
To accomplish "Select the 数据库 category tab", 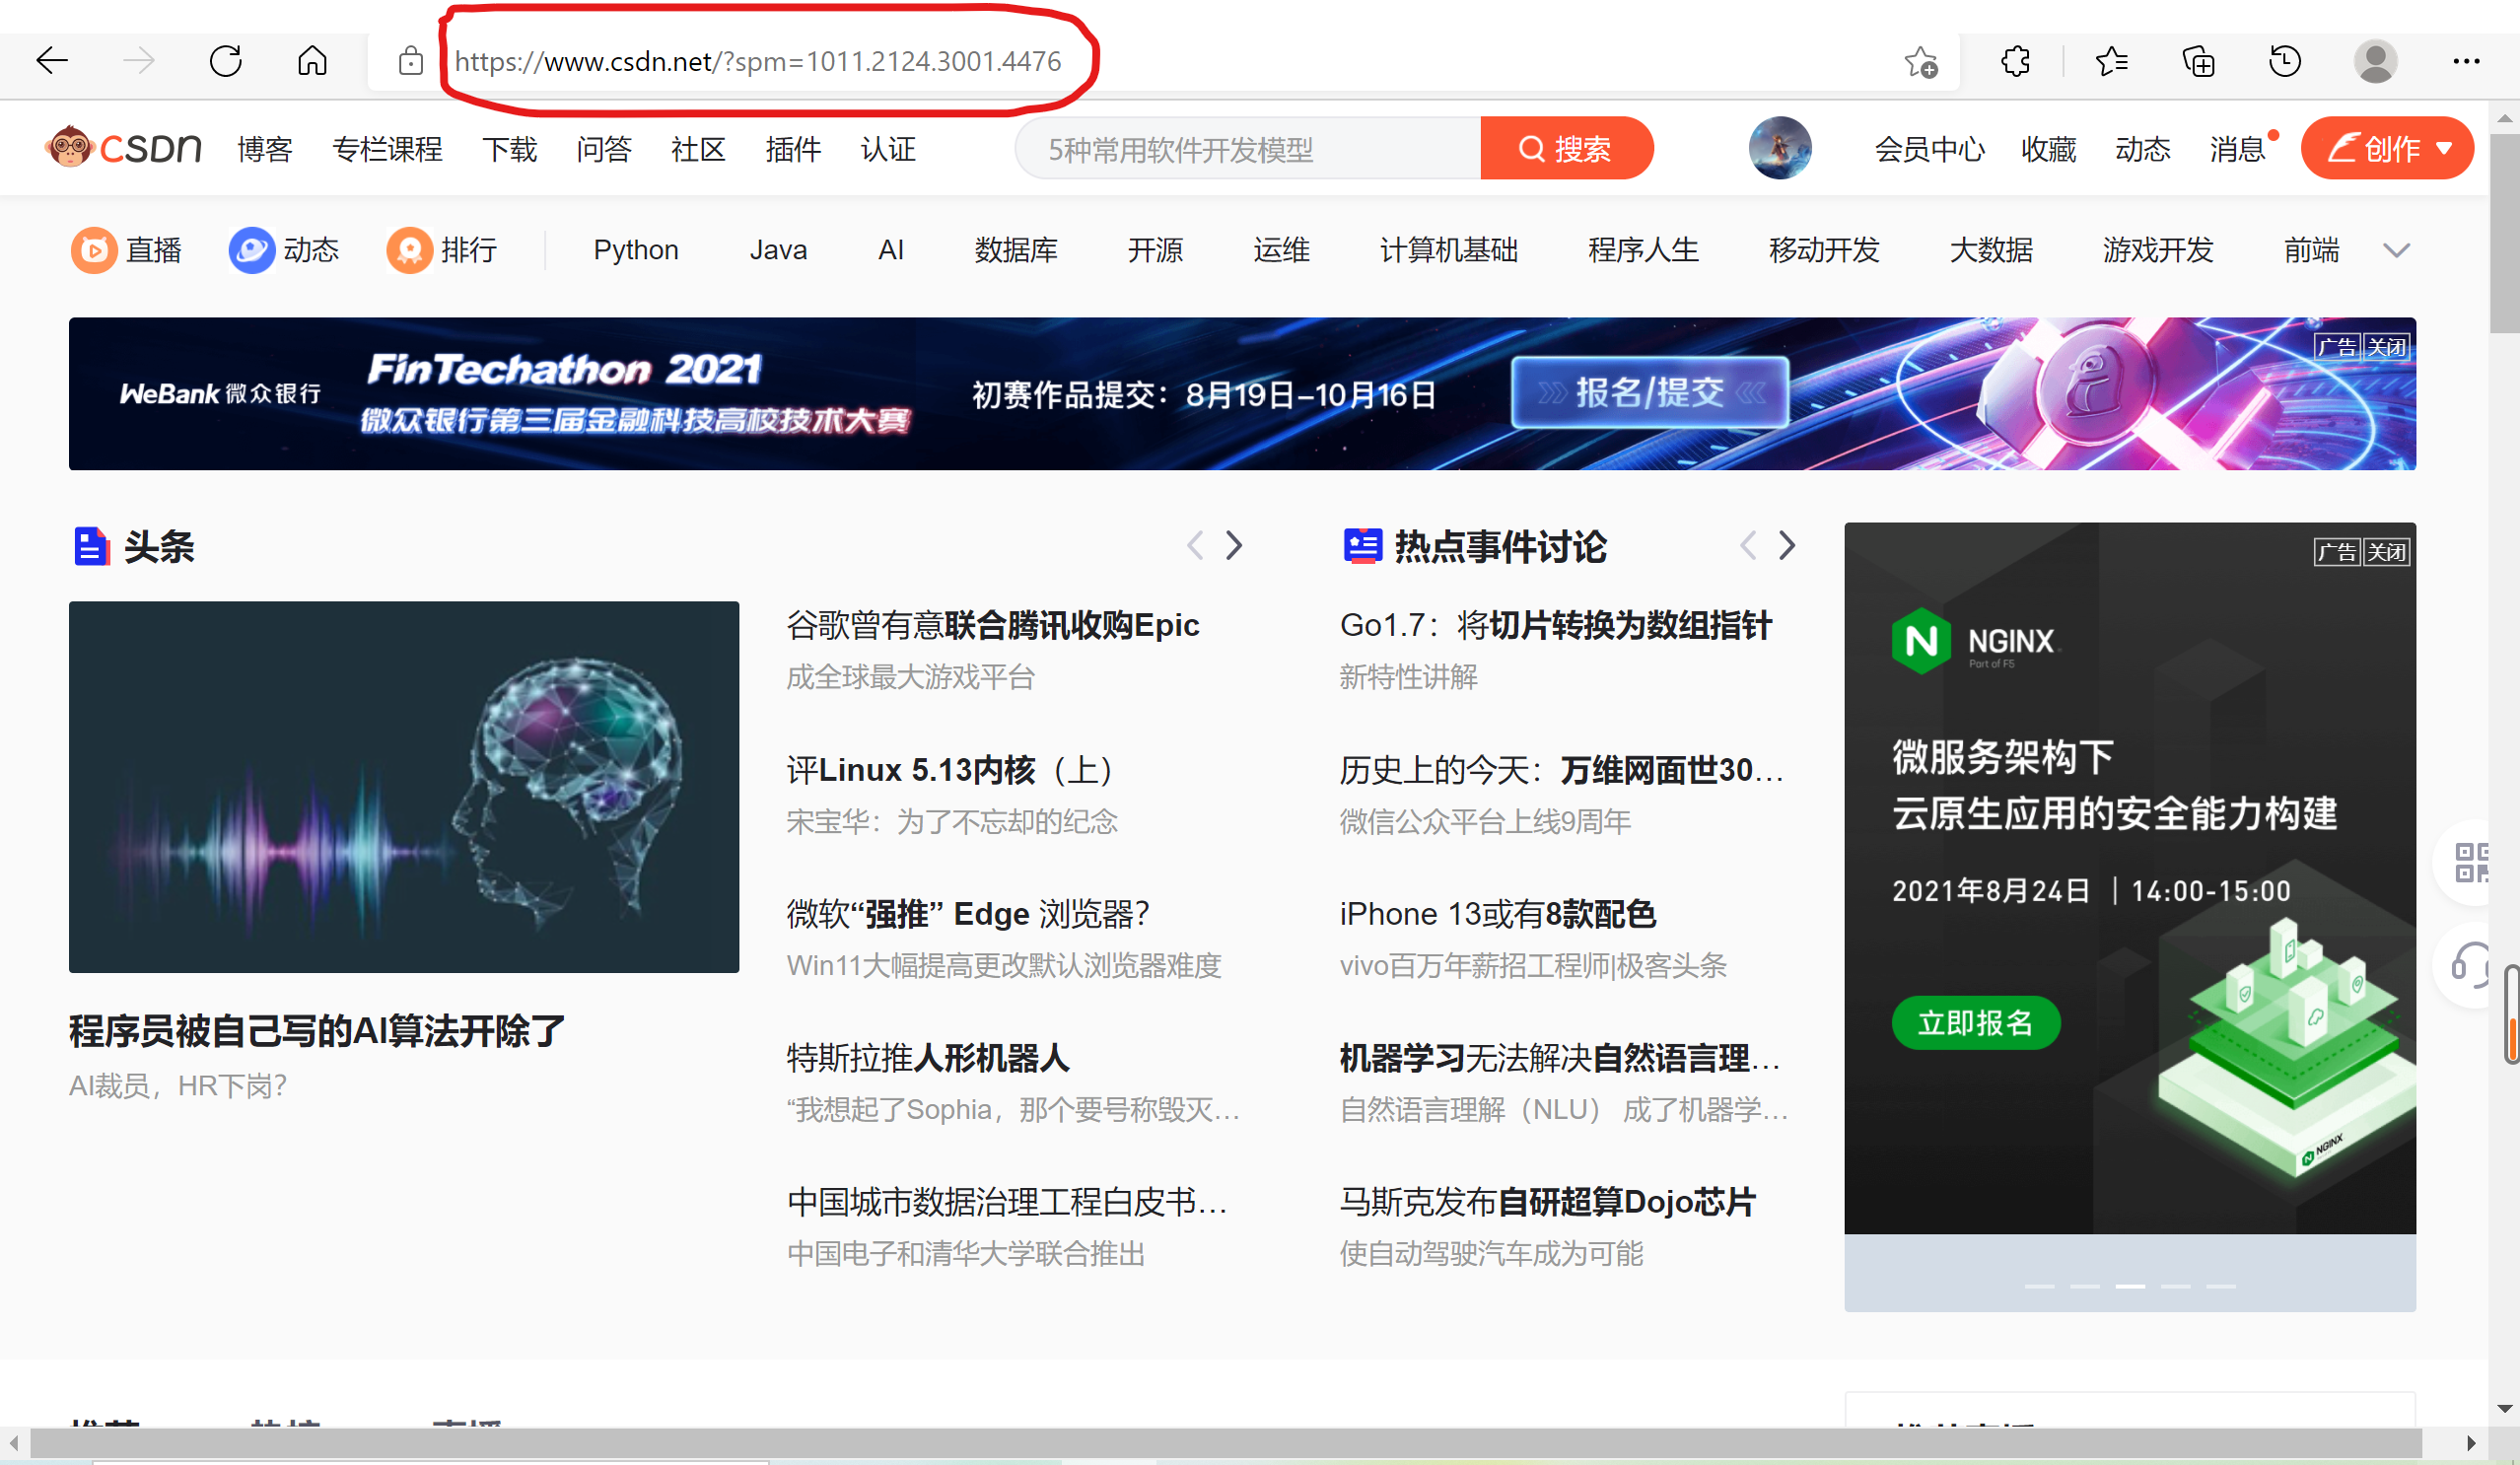I will (x=1016, y=250).
